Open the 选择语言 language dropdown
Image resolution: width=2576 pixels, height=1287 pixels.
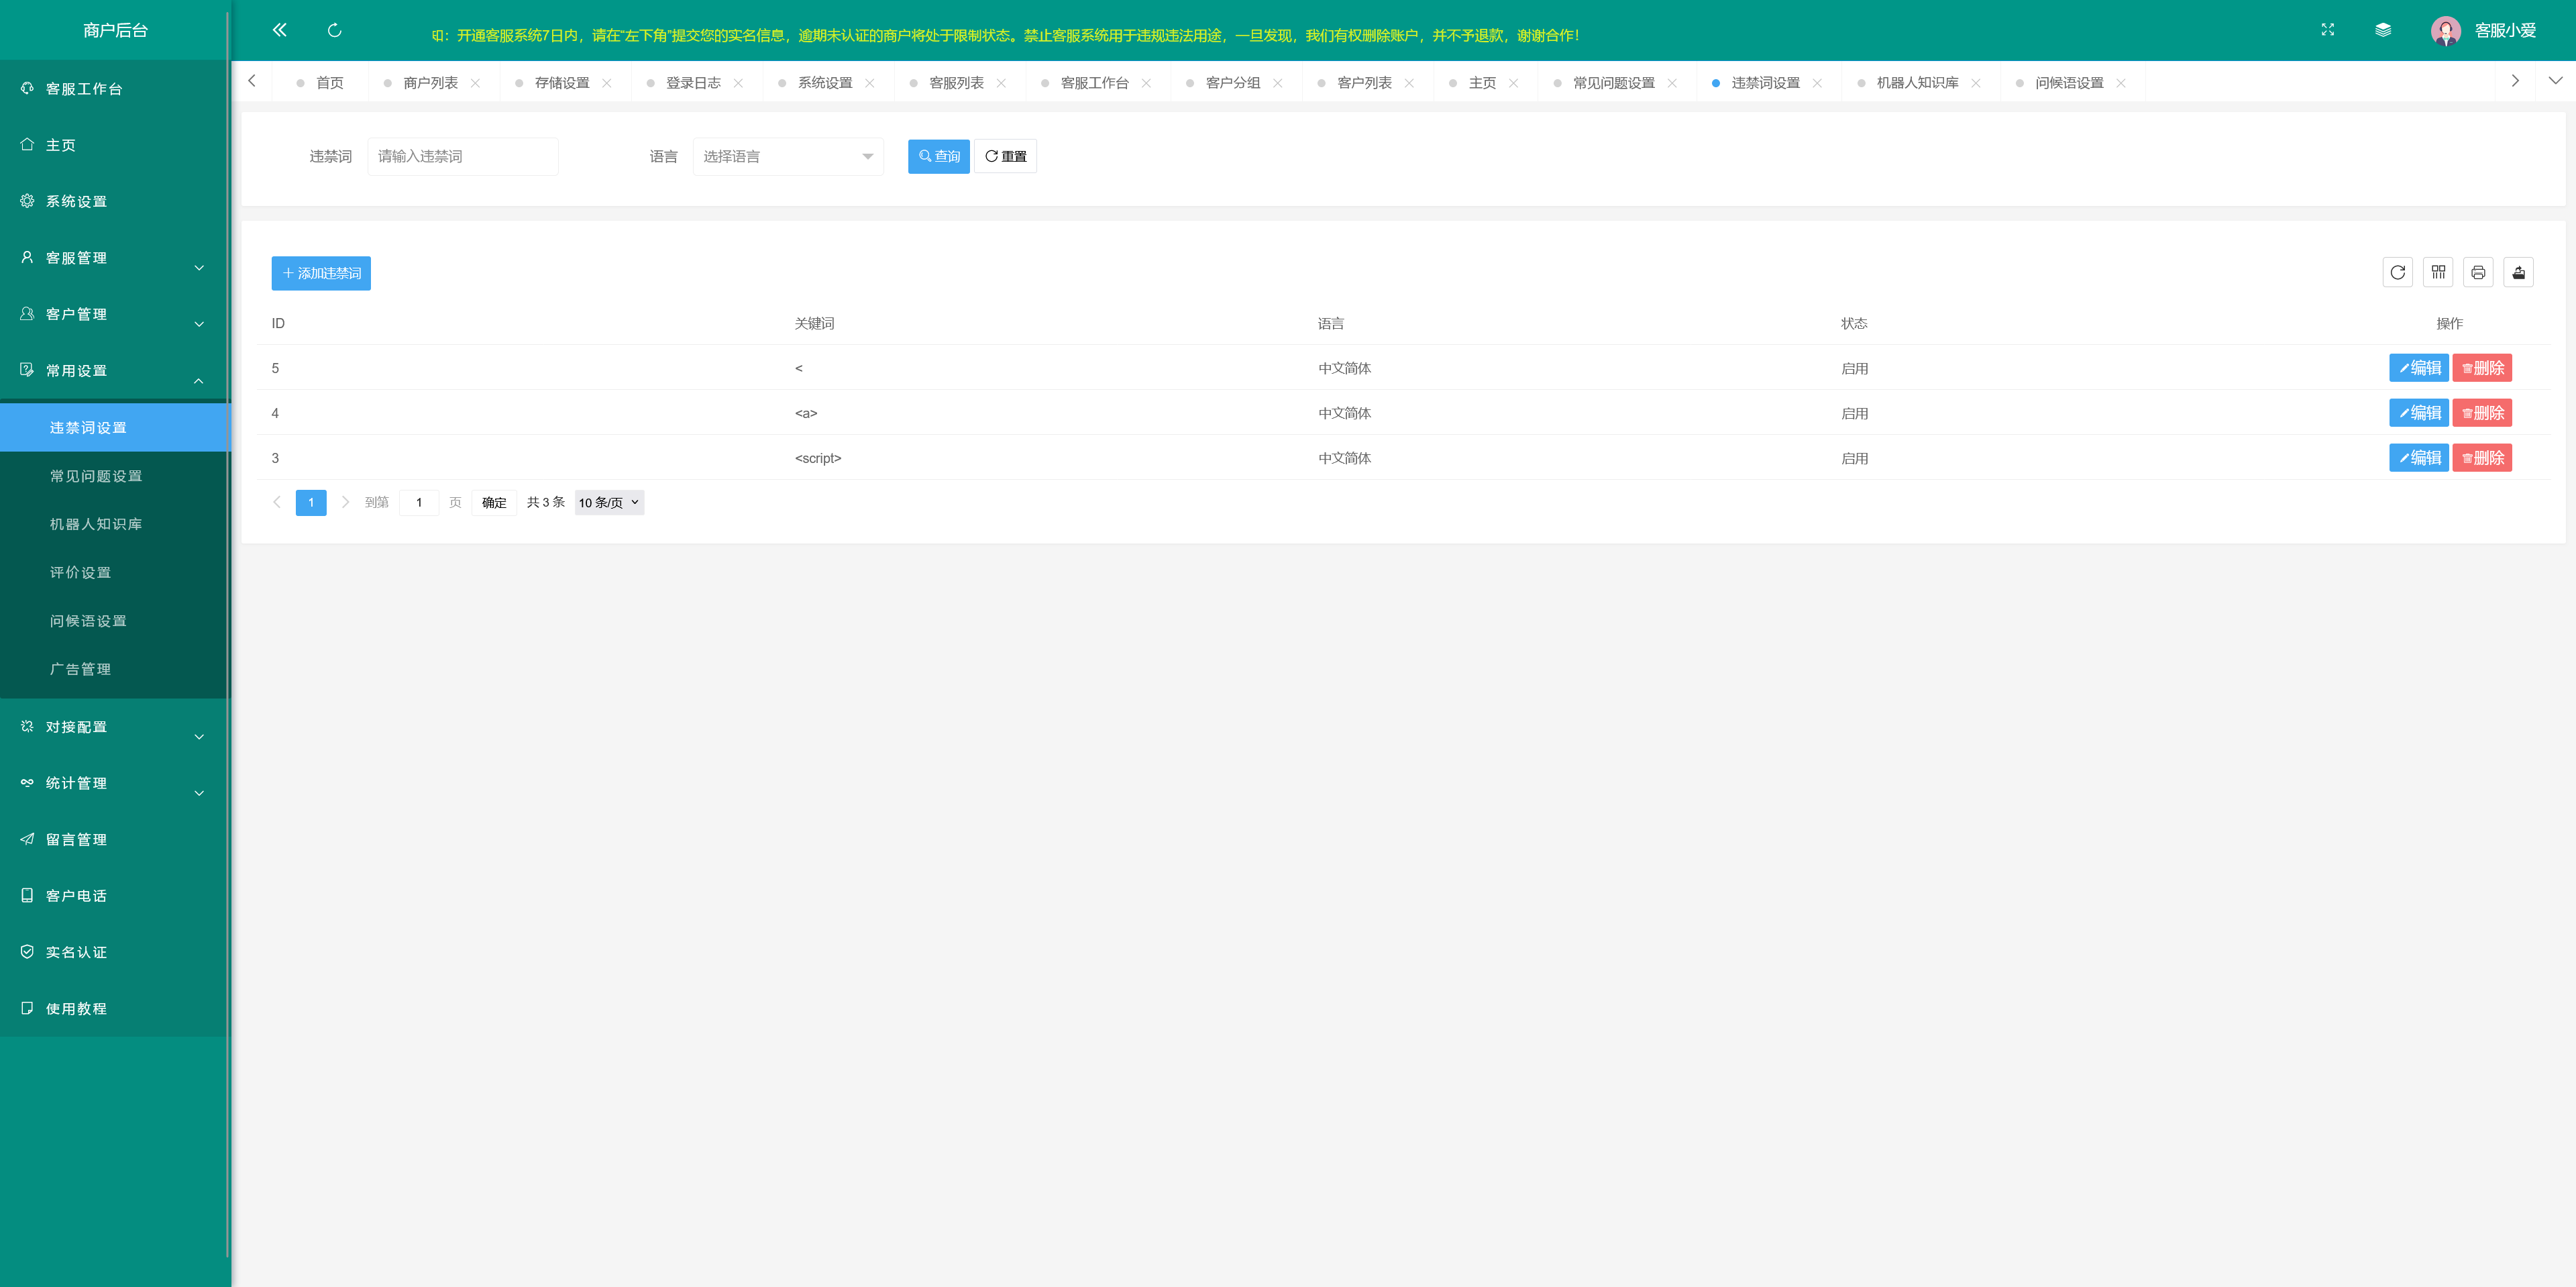pyautogui.click(x=787, y=157)
